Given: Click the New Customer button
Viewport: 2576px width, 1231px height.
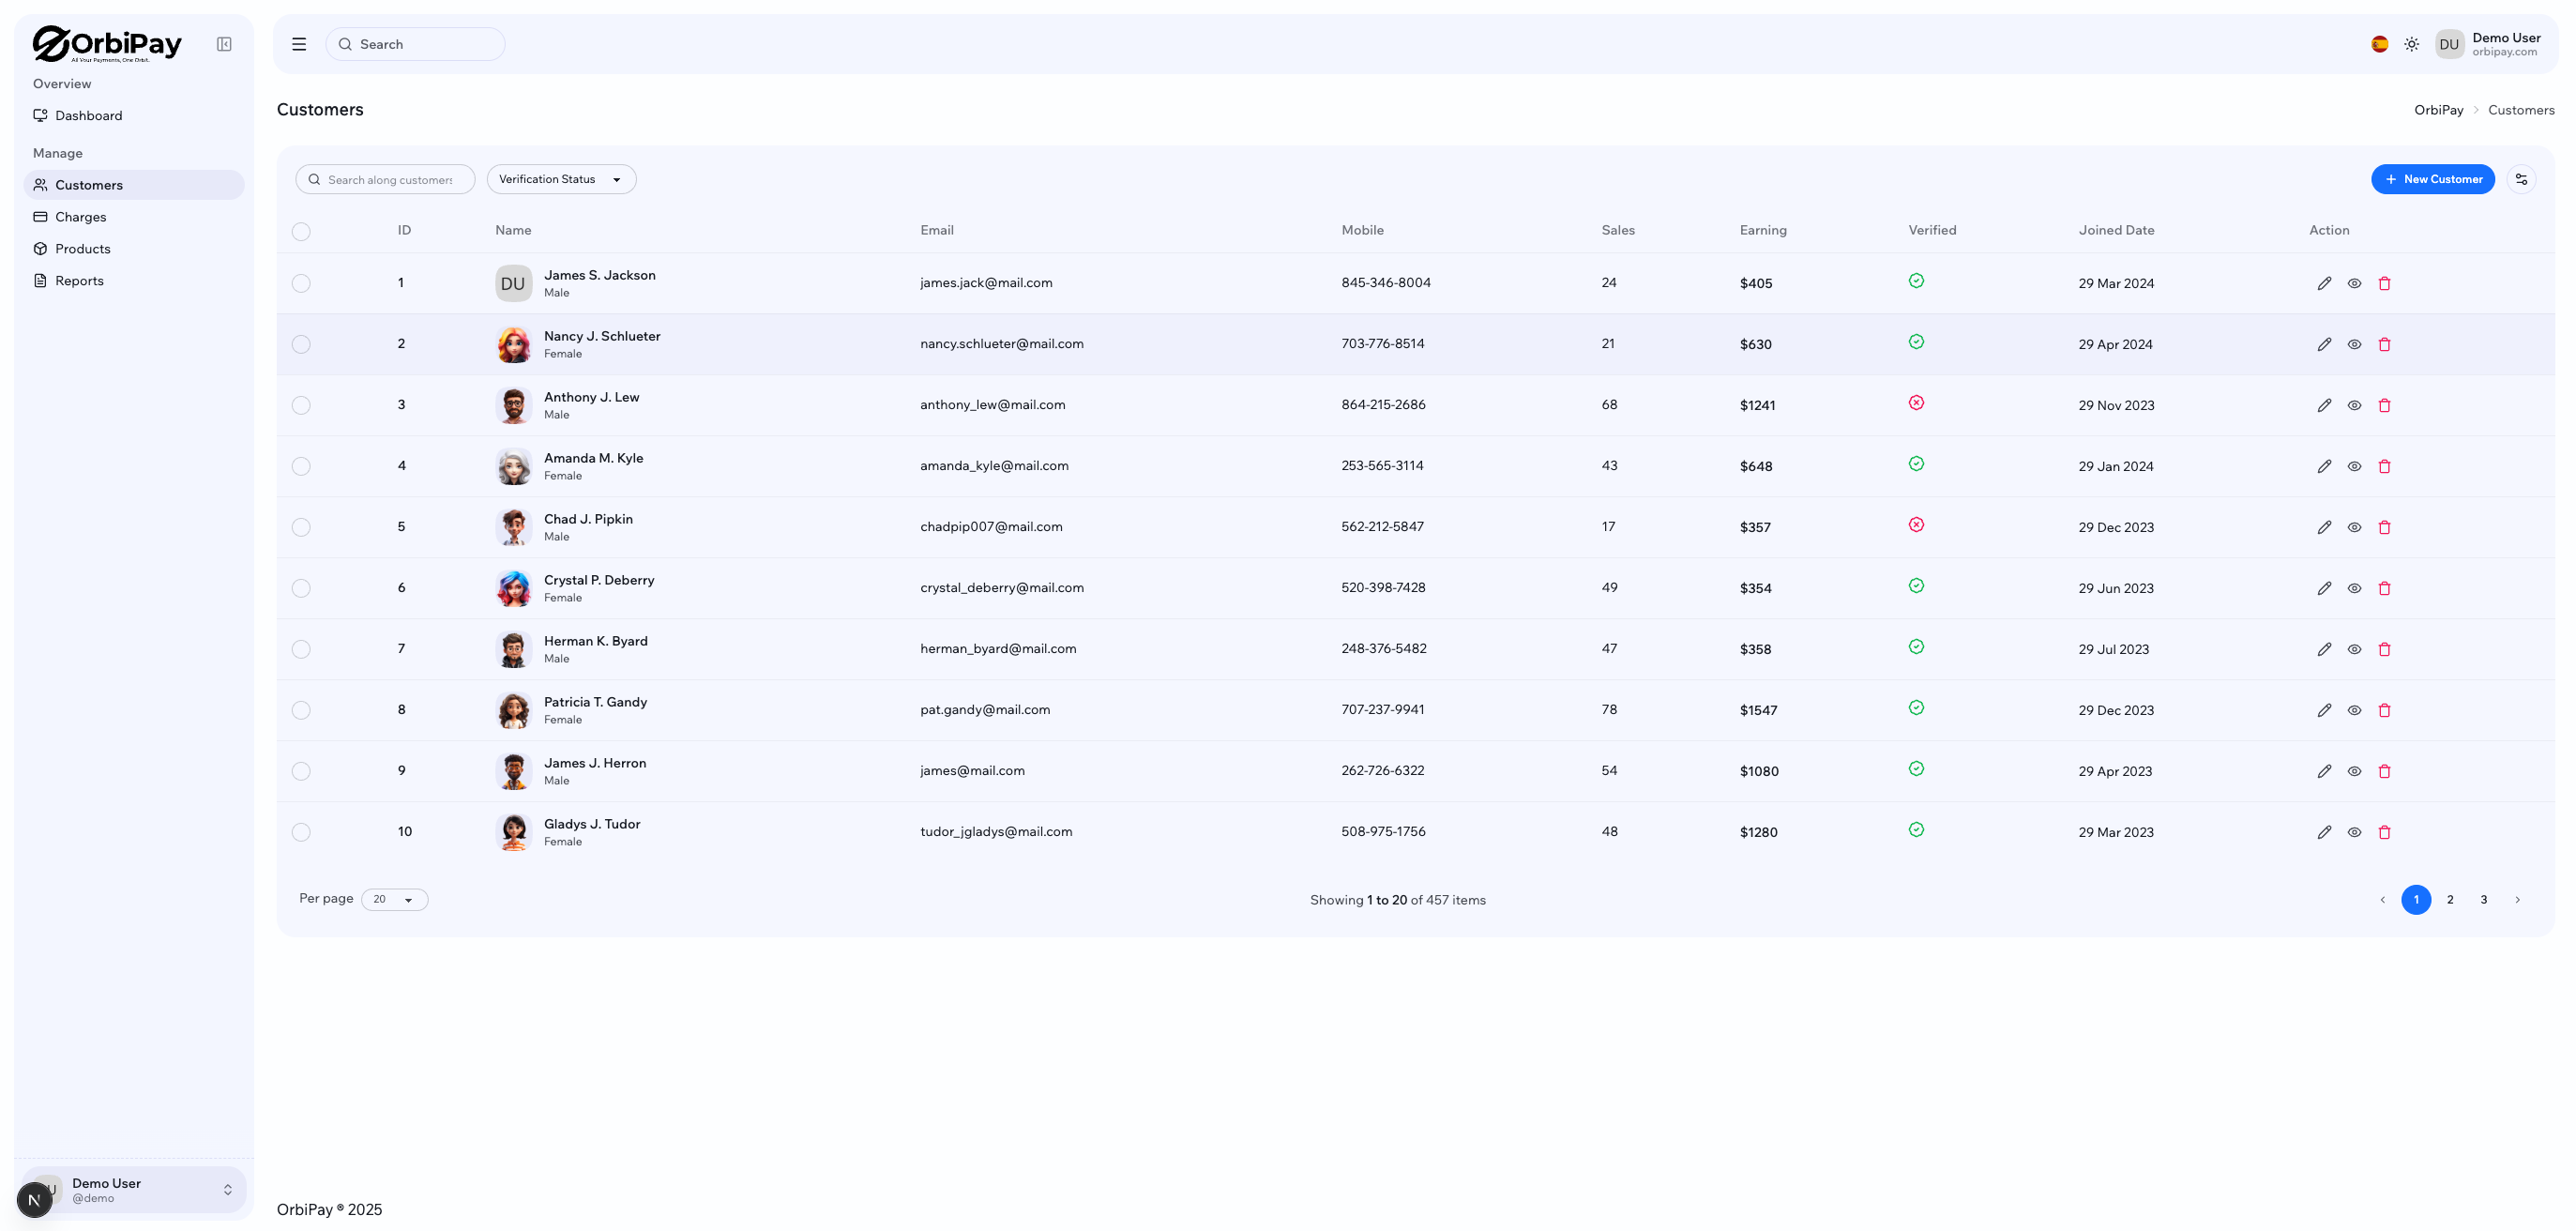Looking at the screenshot, I should point(2433,179).
